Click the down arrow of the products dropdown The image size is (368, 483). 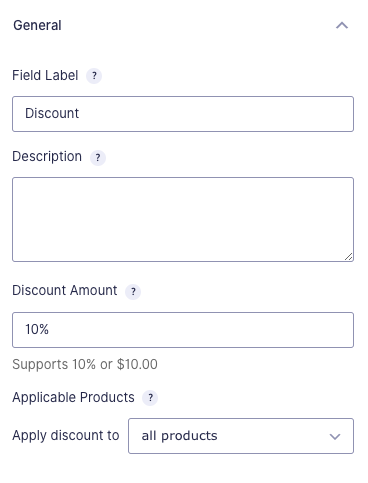point(335,436)
